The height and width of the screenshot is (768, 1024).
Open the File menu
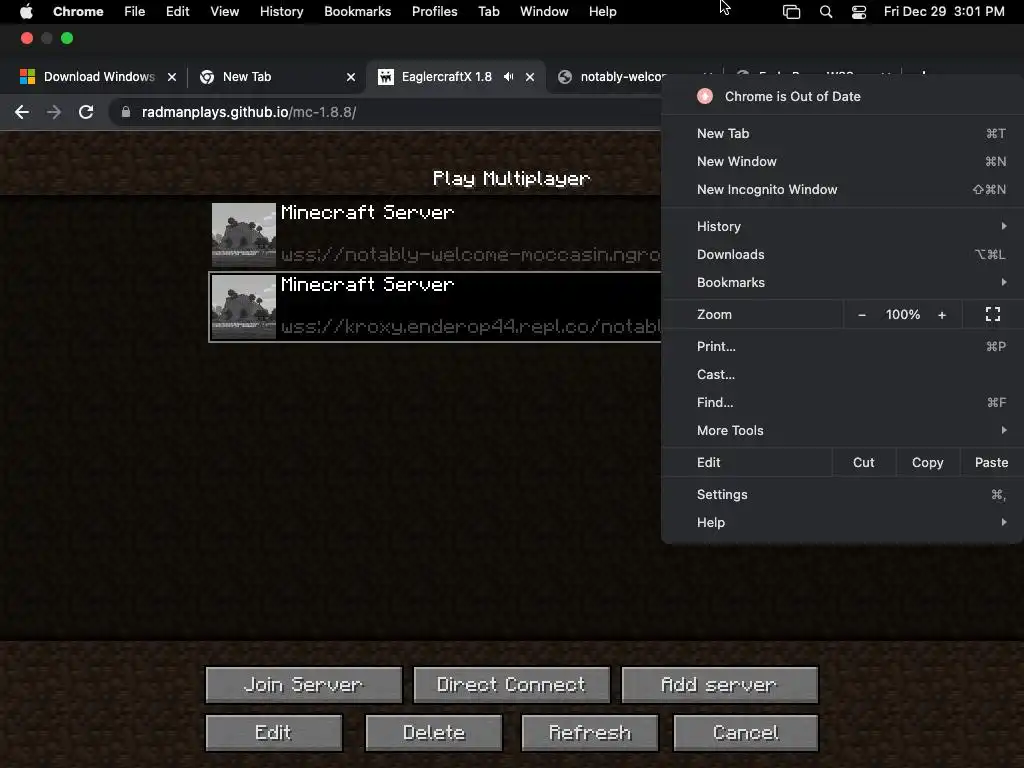135,12
